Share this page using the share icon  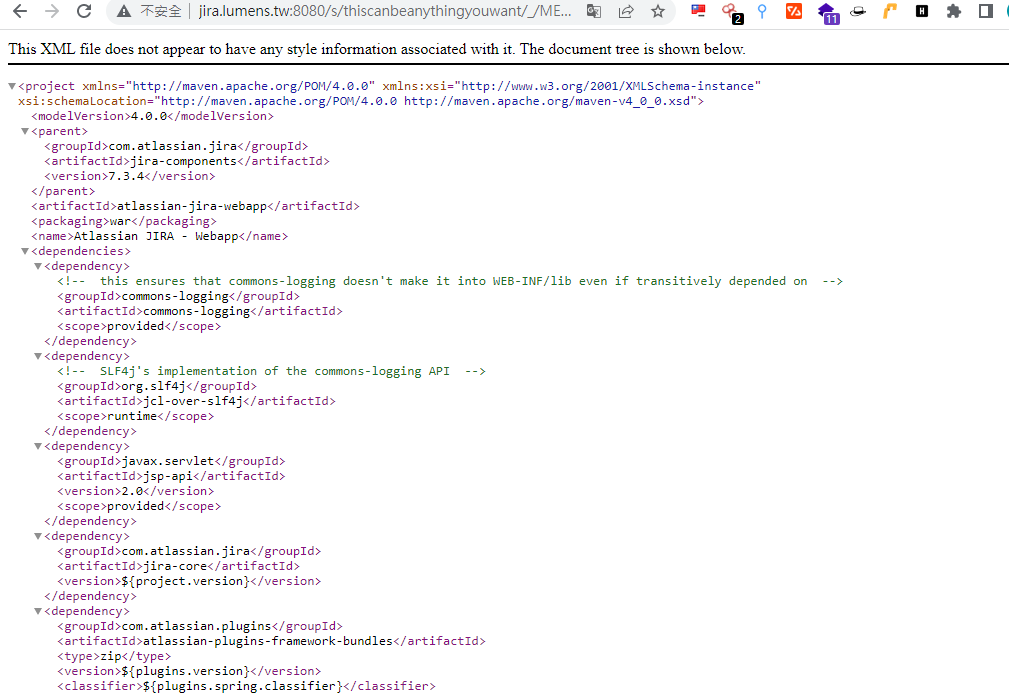(x=625, y=11)
